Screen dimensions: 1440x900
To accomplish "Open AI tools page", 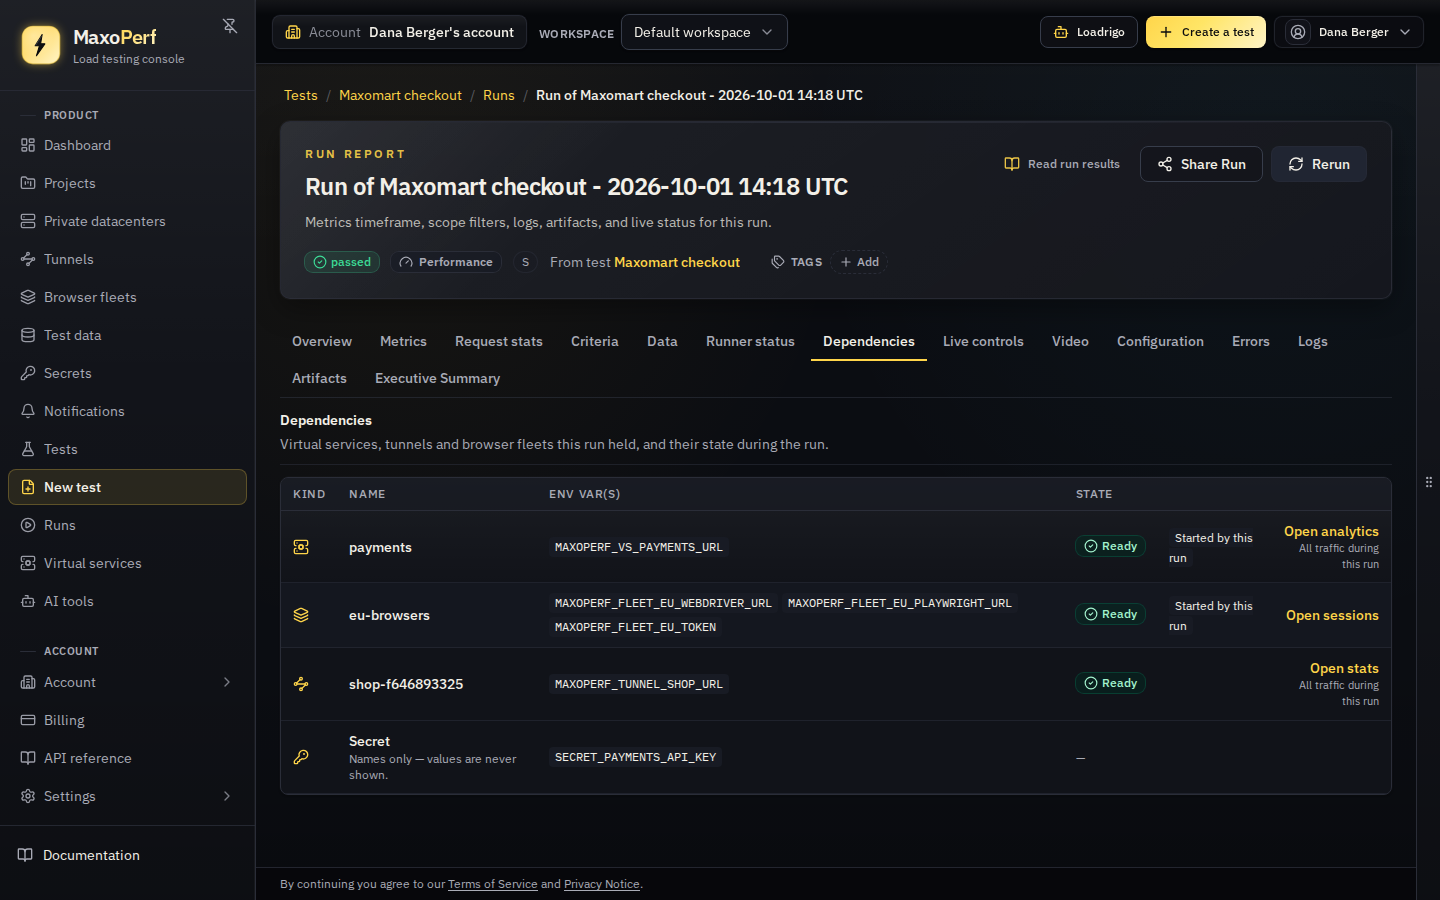I will click(127, 601).
